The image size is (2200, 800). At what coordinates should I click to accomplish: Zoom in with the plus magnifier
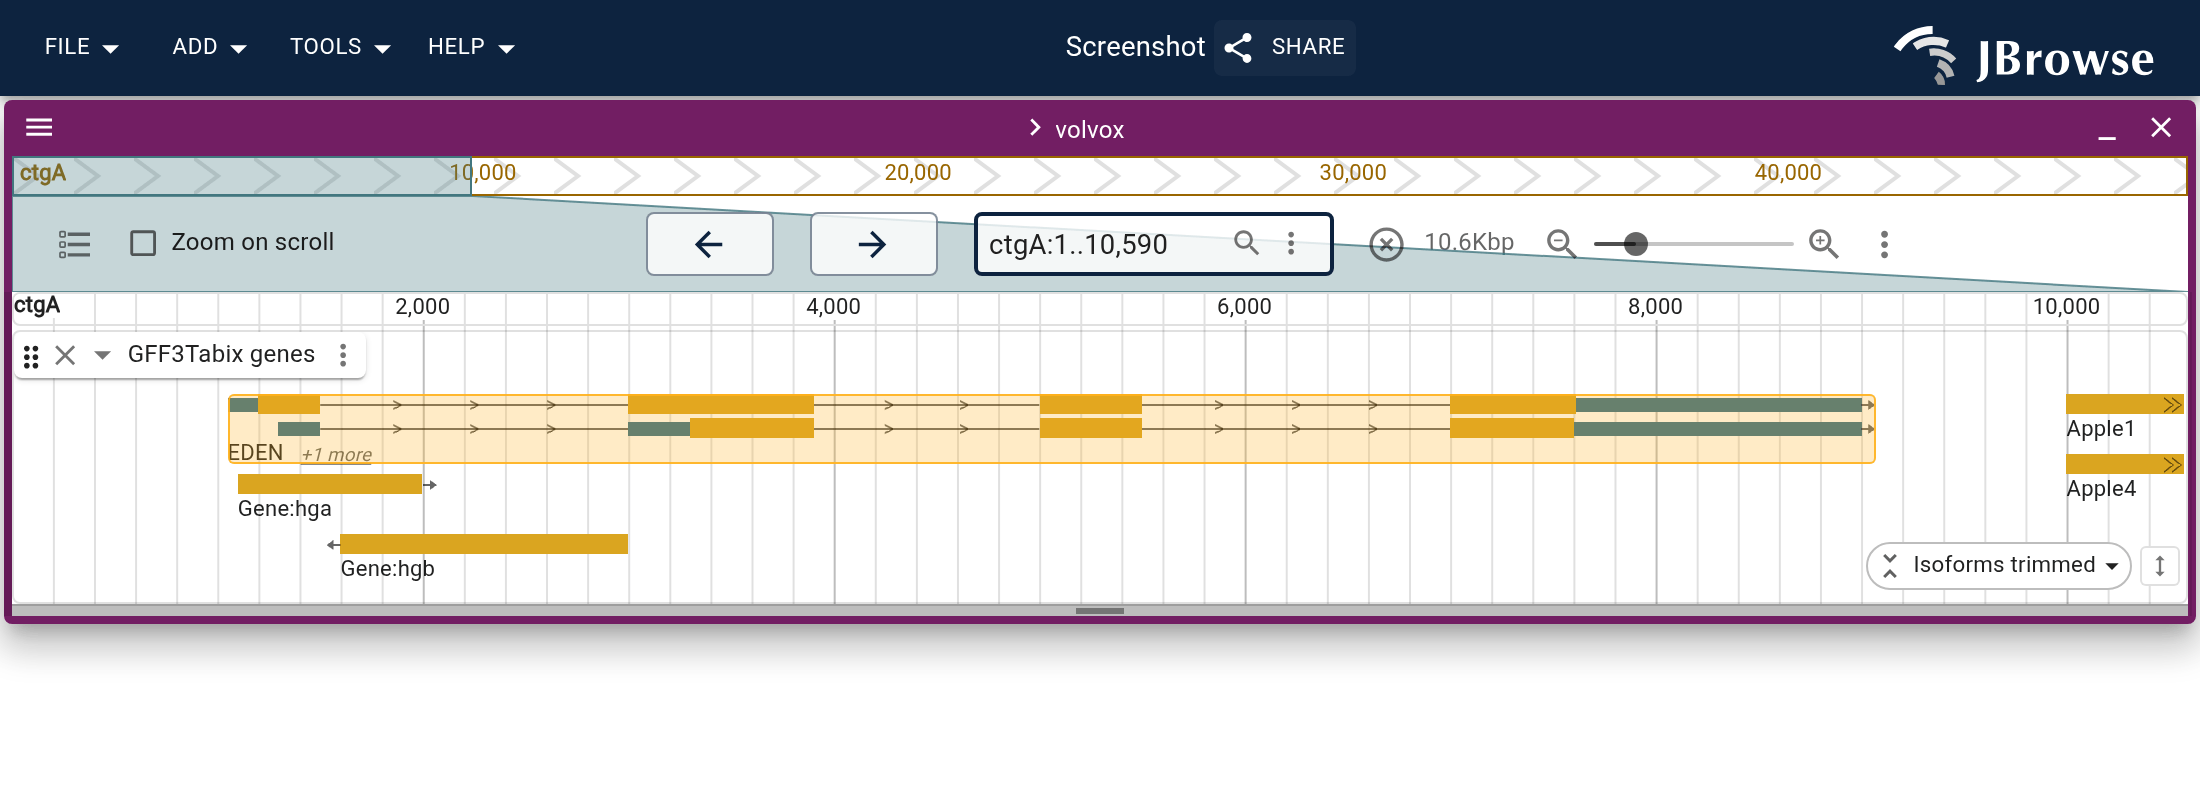[1824, 244]
